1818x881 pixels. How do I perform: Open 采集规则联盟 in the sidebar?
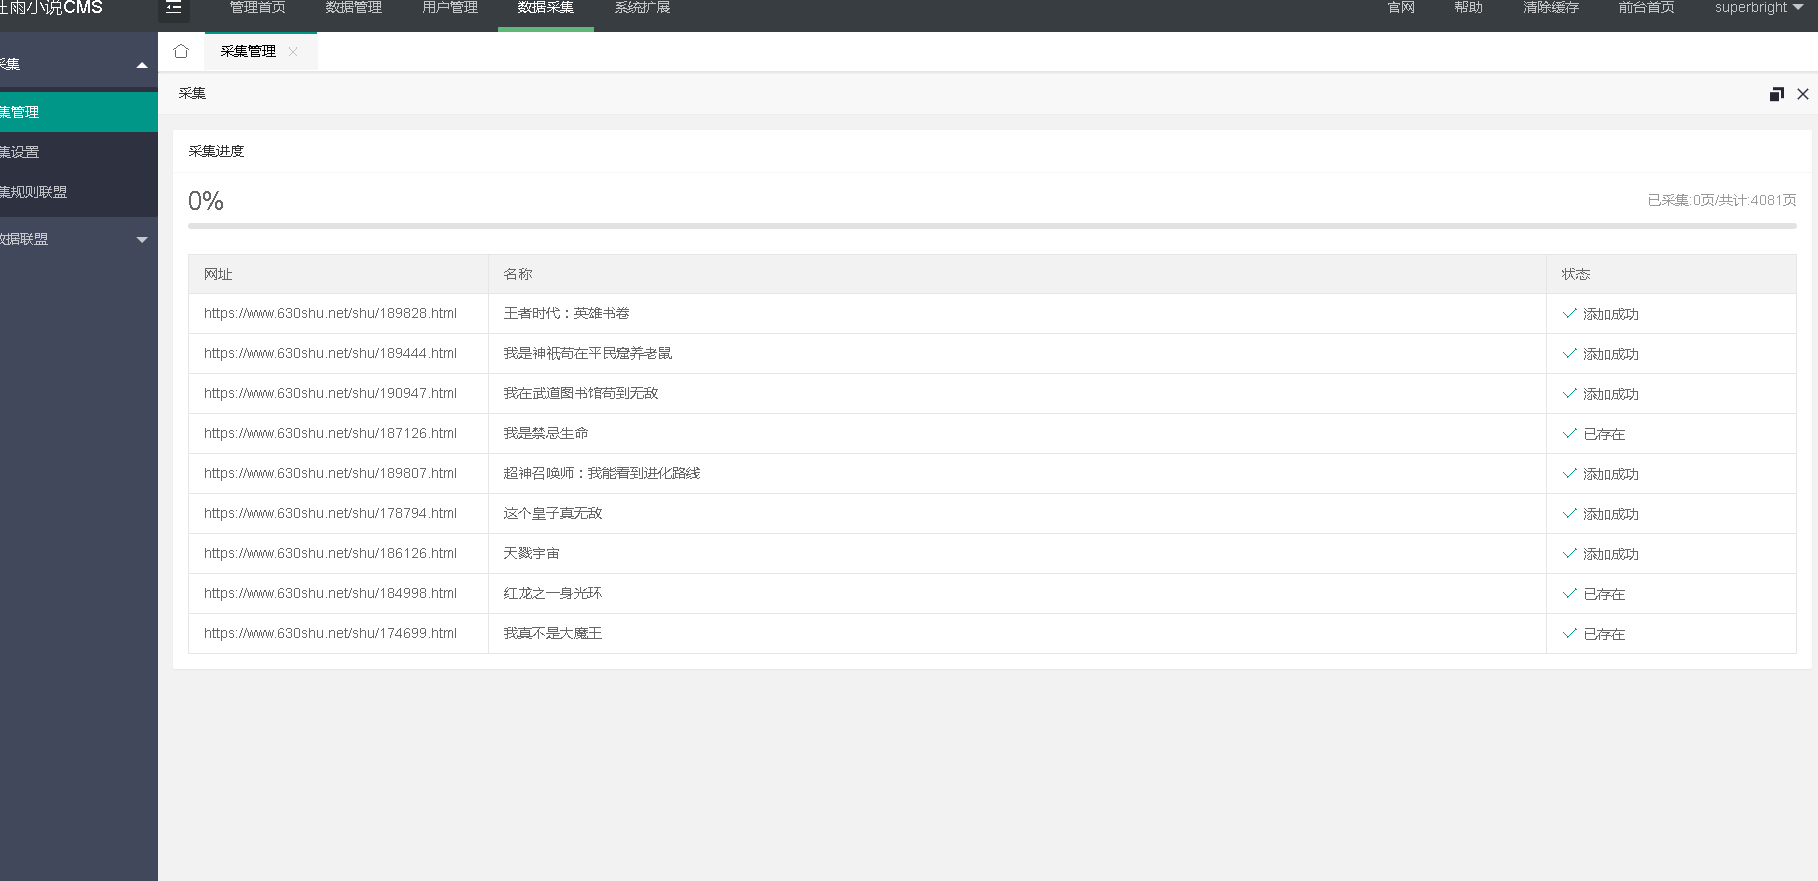point(35,192)
